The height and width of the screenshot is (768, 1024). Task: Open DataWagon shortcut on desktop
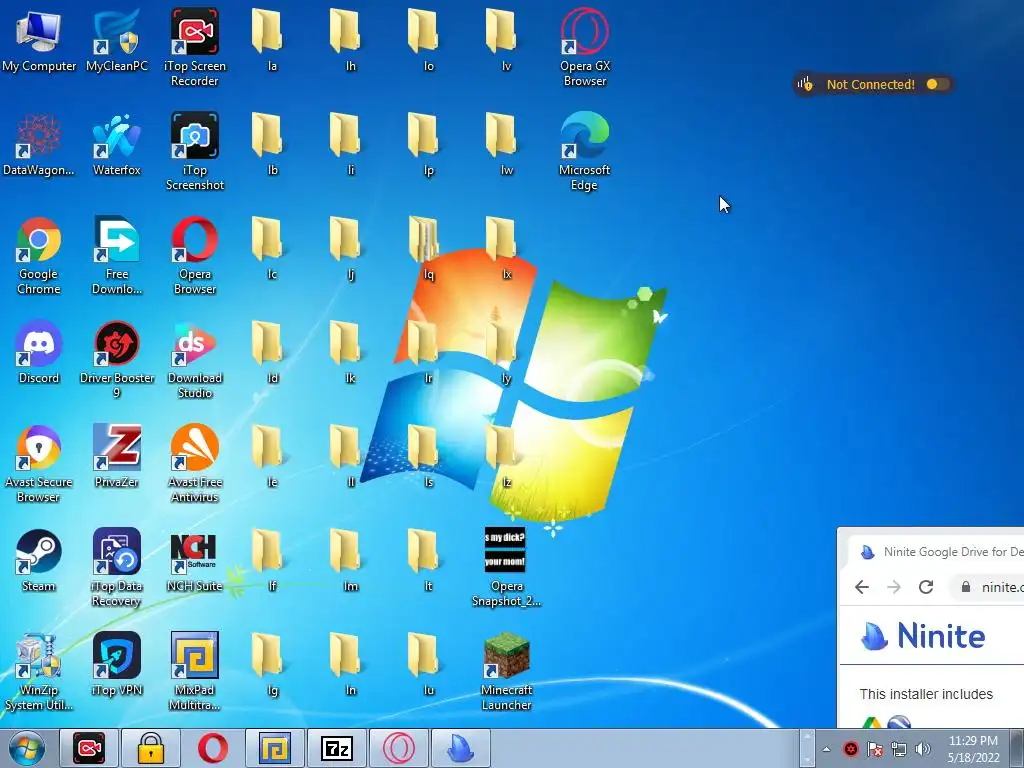pos(39,145)
